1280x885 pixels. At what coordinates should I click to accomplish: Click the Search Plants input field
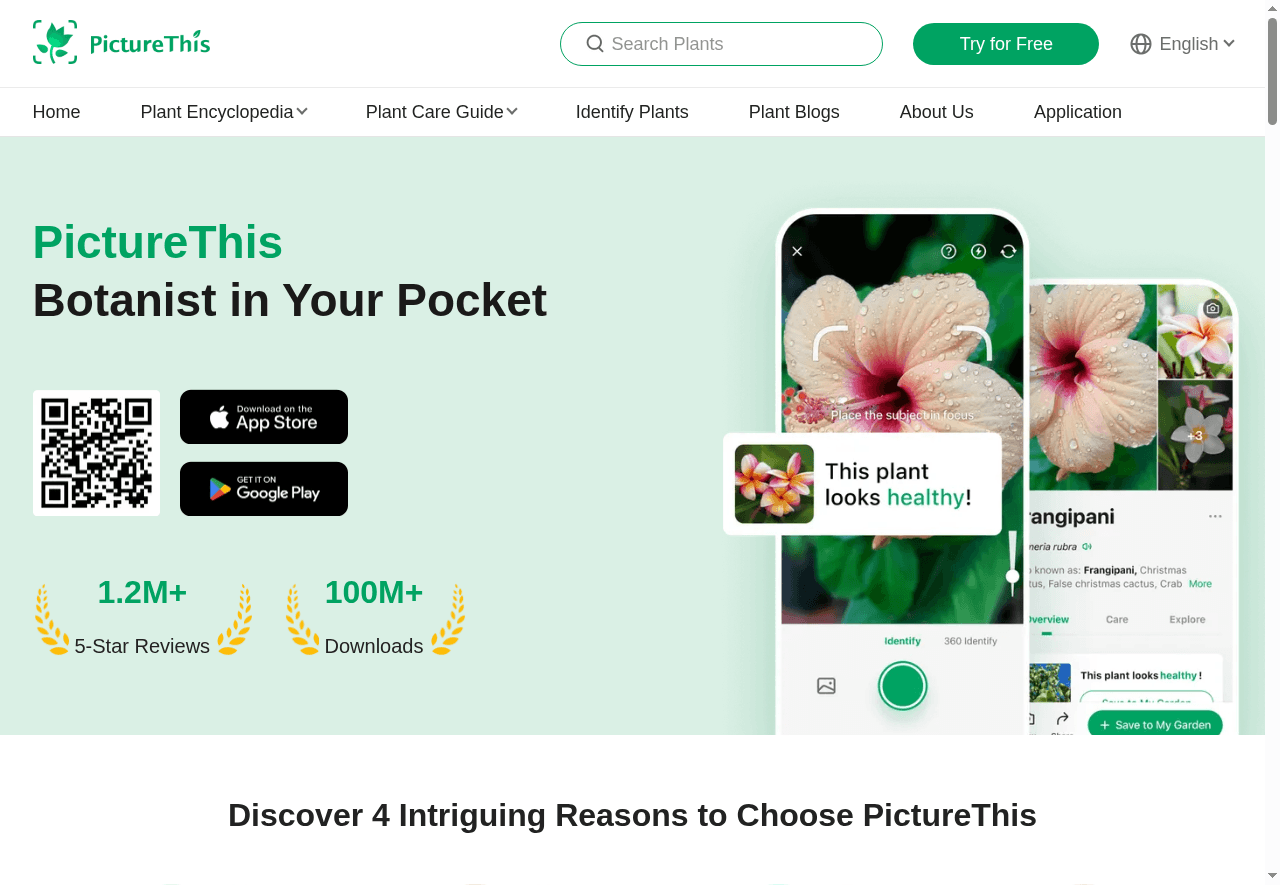coord(721,44)
